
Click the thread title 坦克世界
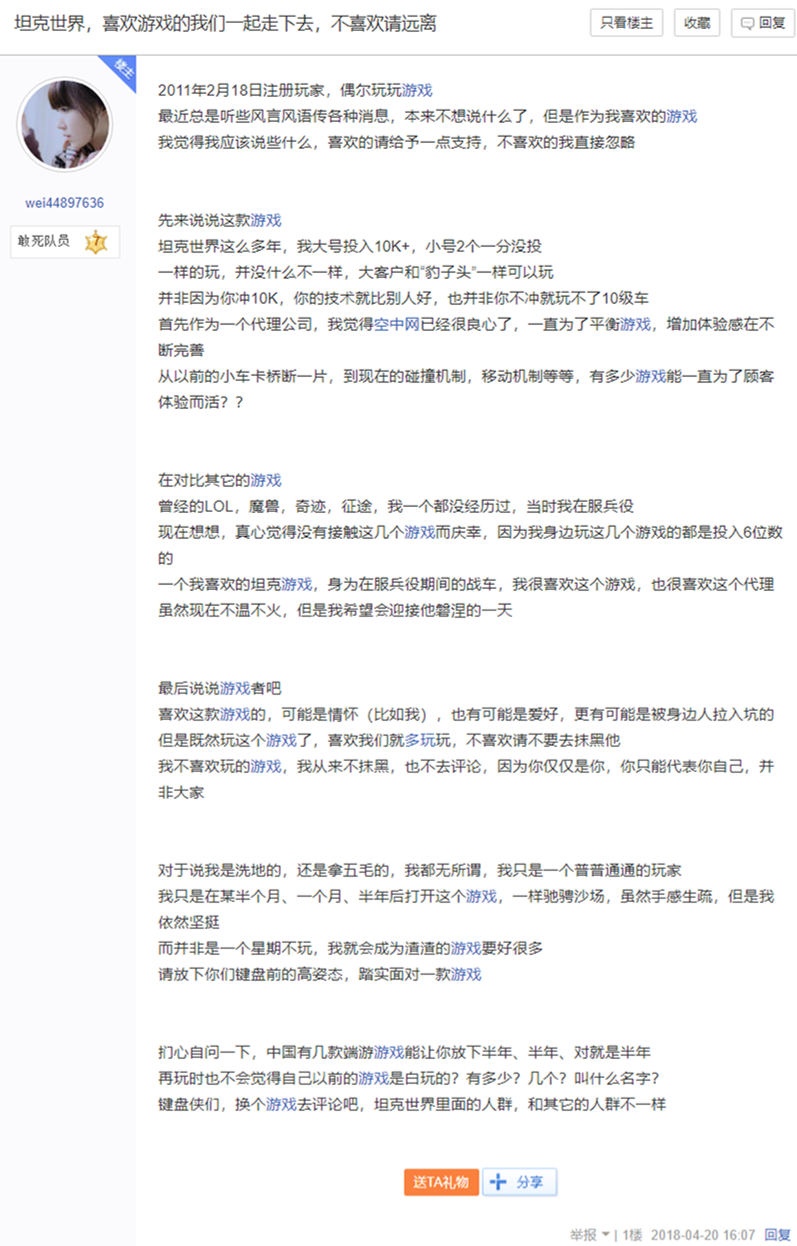click(225, 23)
